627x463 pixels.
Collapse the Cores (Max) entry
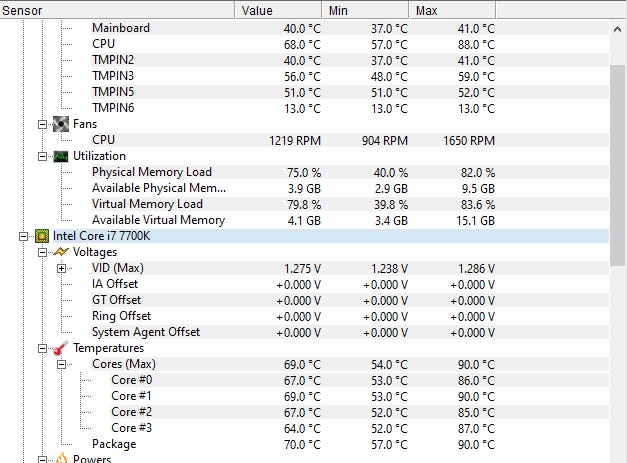[61, 364]
